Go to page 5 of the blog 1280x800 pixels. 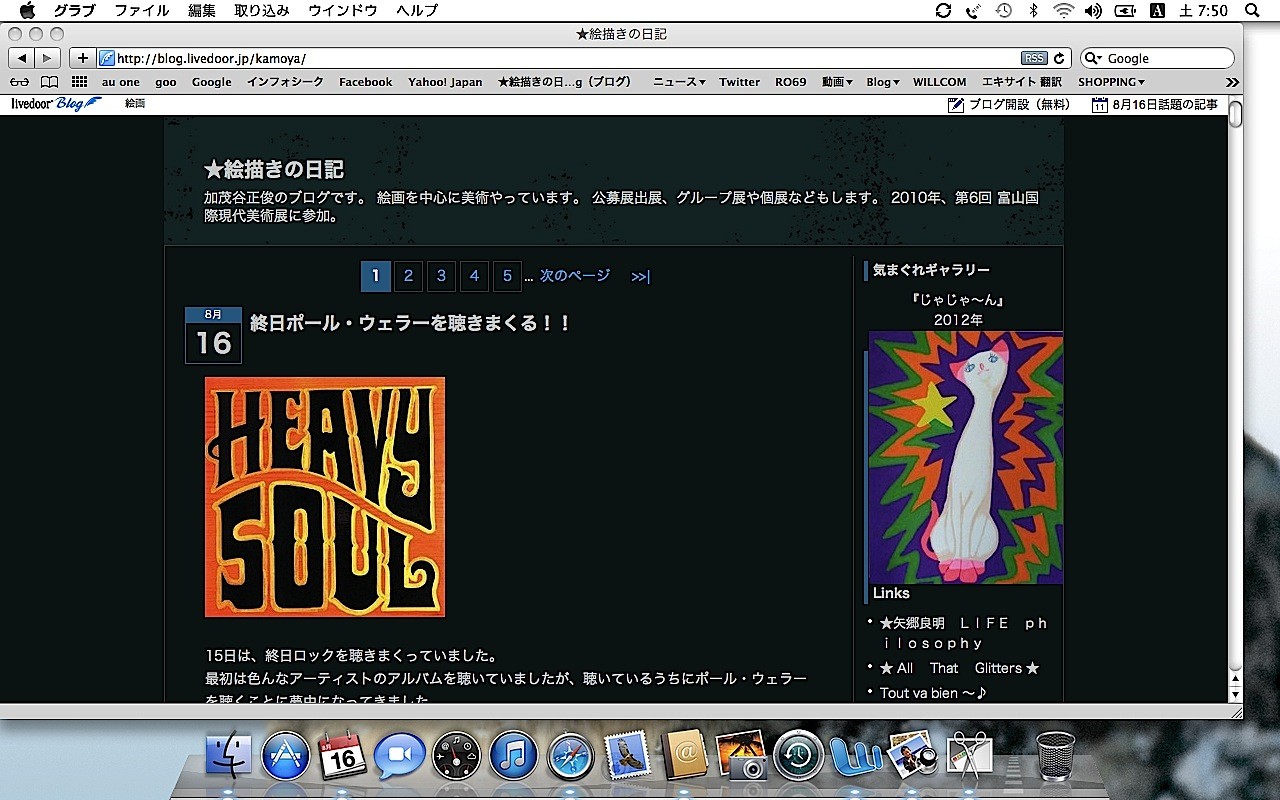507,276
